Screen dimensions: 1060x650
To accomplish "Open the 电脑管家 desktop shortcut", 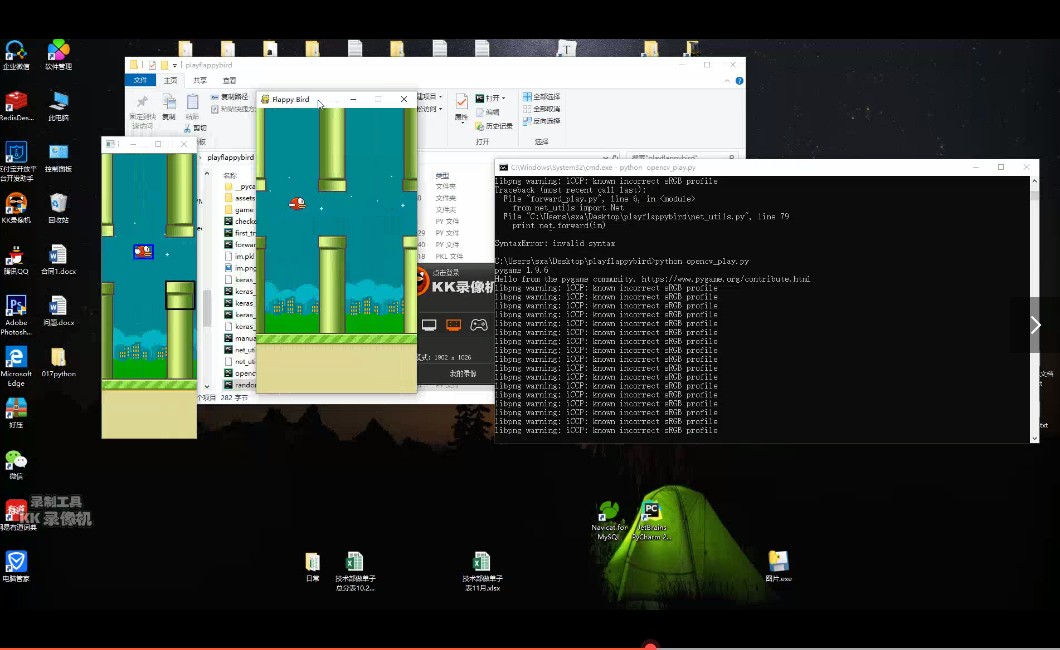I will click(x=16, y=566).
